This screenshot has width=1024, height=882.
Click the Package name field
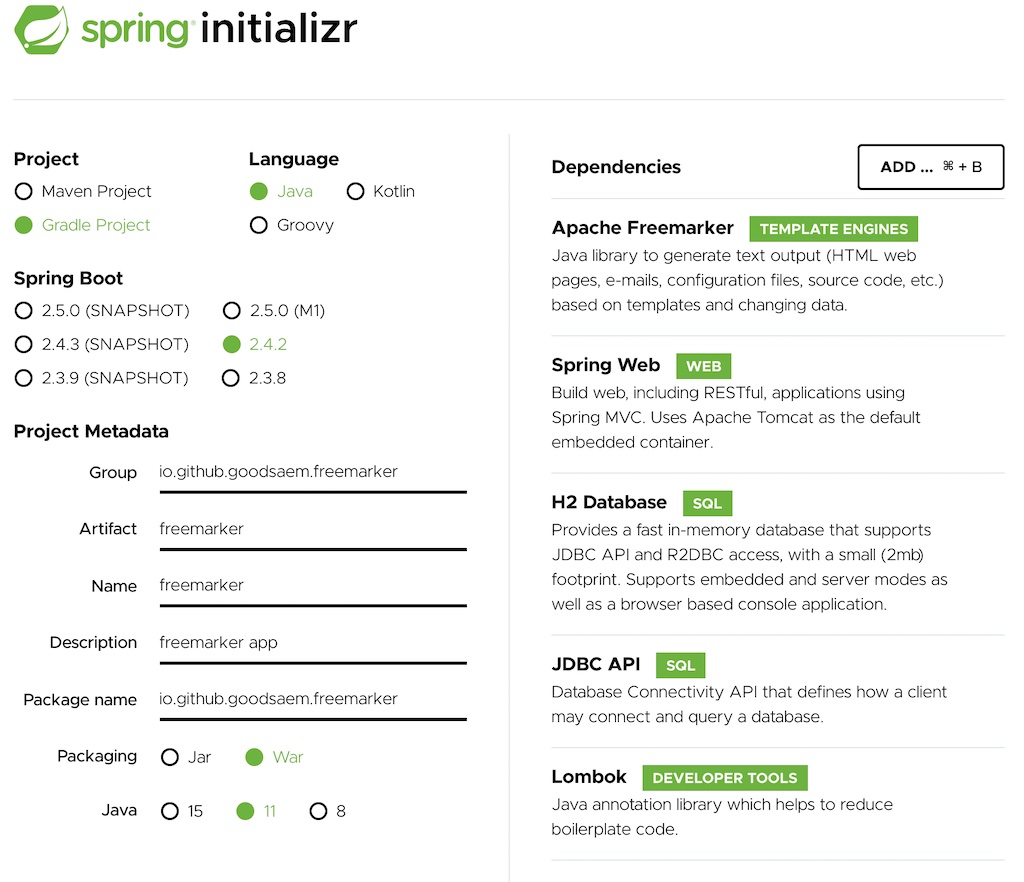click(313, 700)
